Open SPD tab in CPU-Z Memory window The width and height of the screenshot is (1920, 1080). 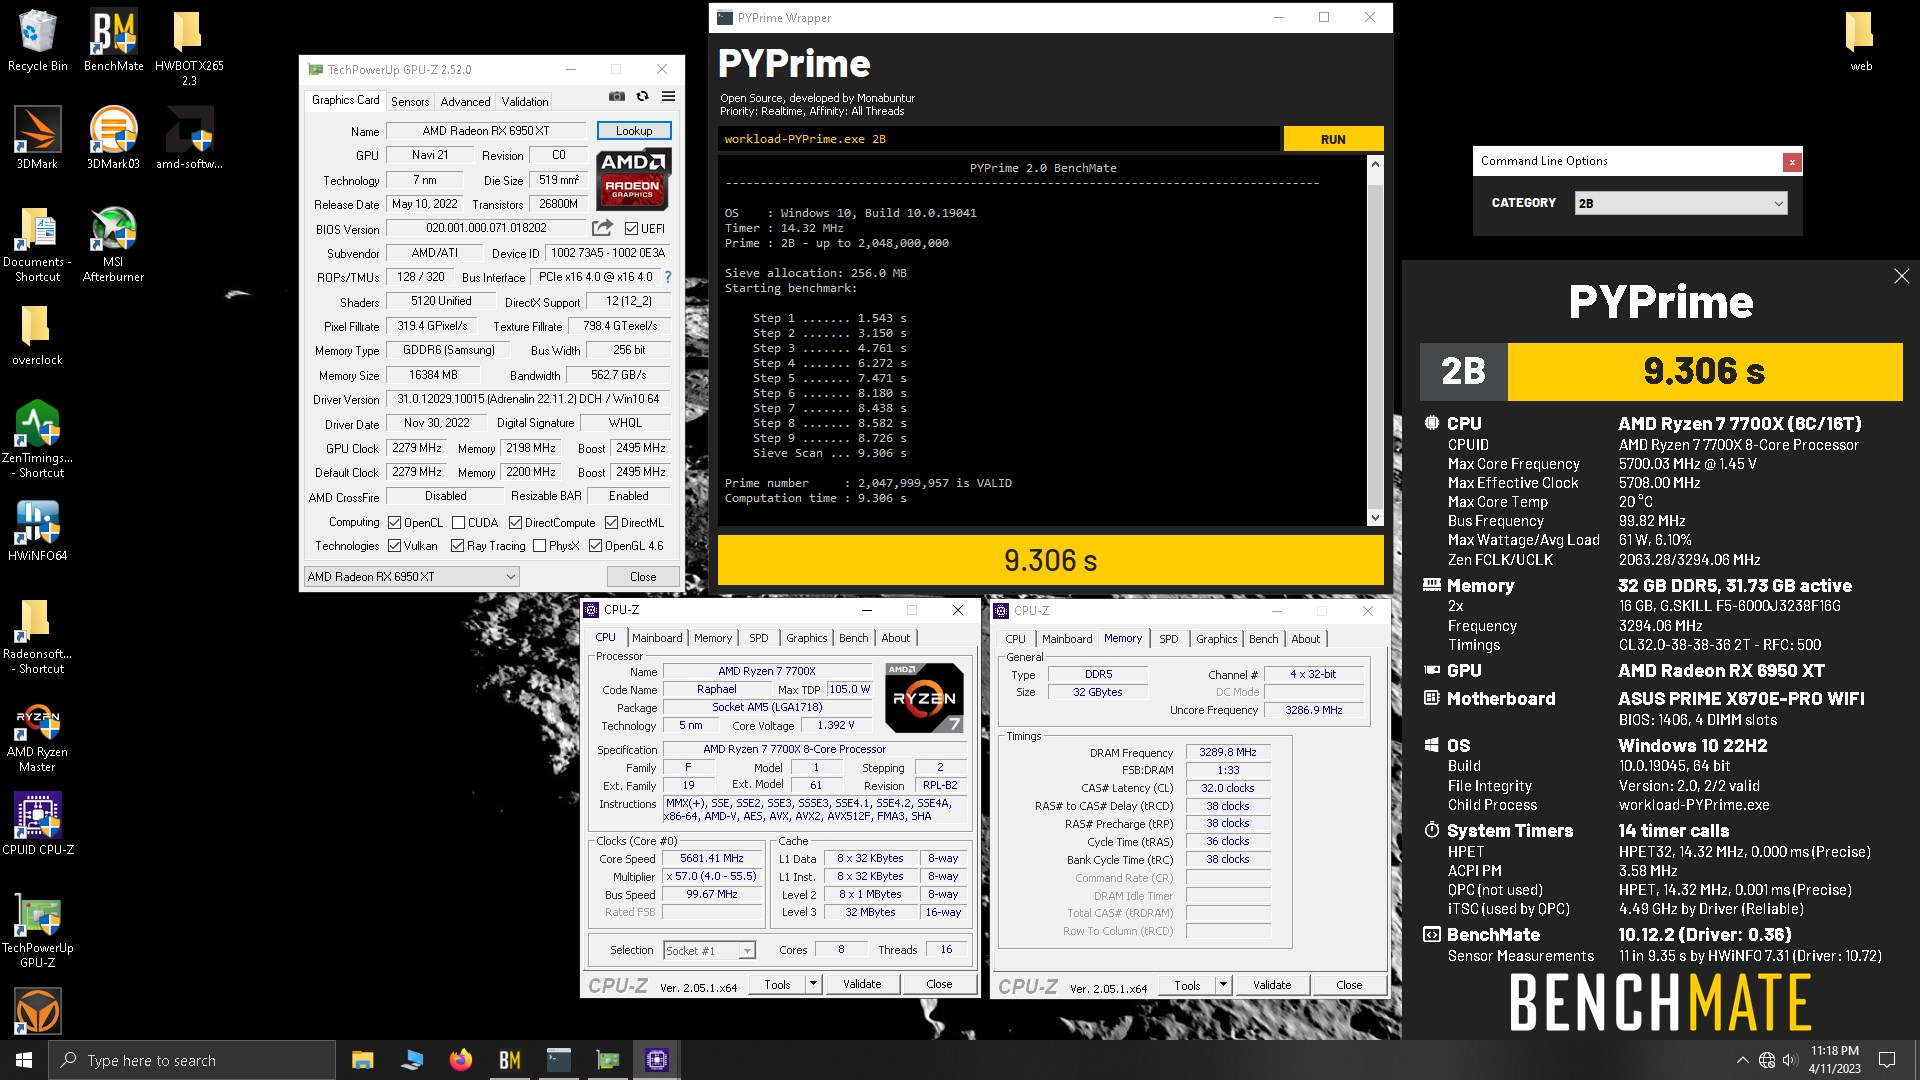click(1168, 639)
